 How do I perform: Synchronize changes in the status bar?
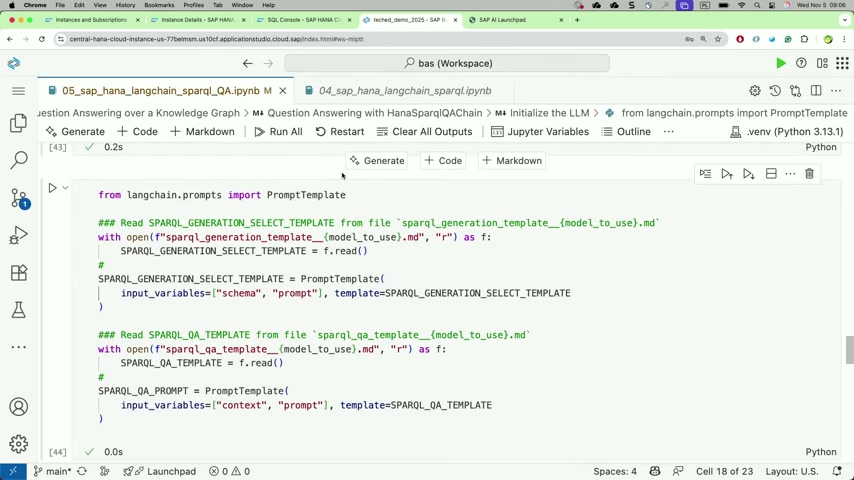[82, 471]
